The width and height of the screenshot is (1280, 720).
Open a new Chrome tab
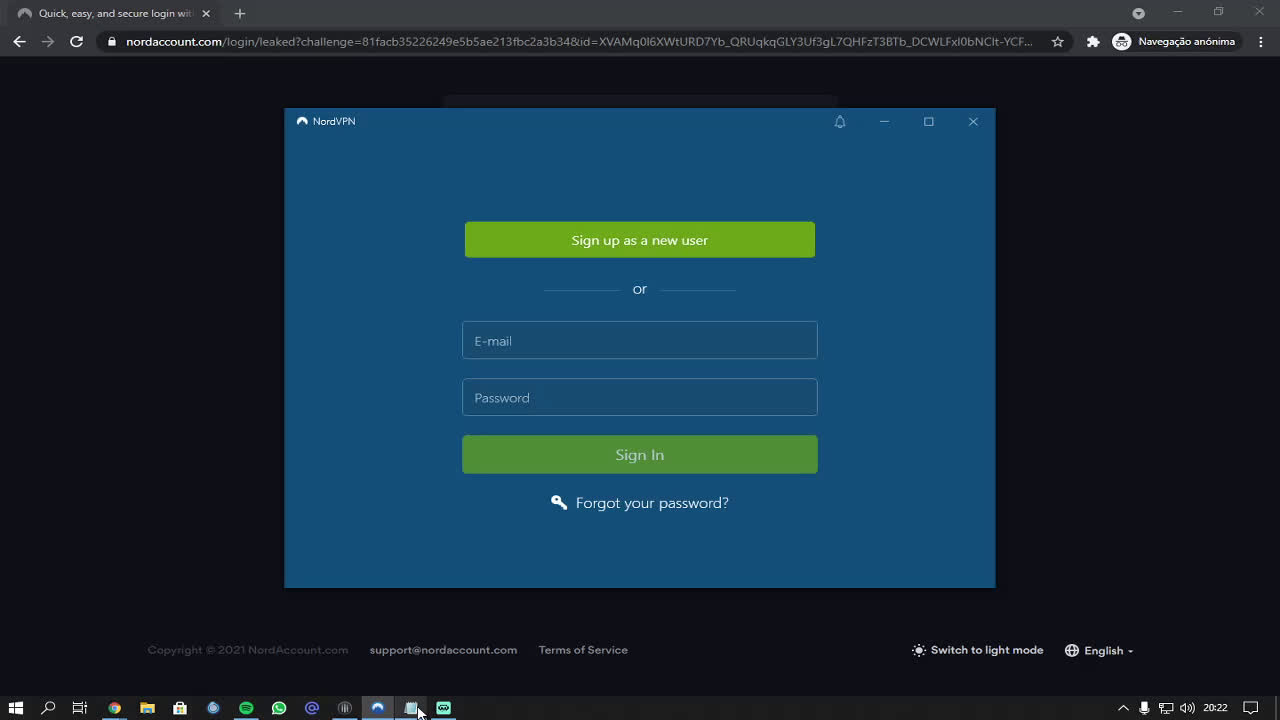point(239,14)
